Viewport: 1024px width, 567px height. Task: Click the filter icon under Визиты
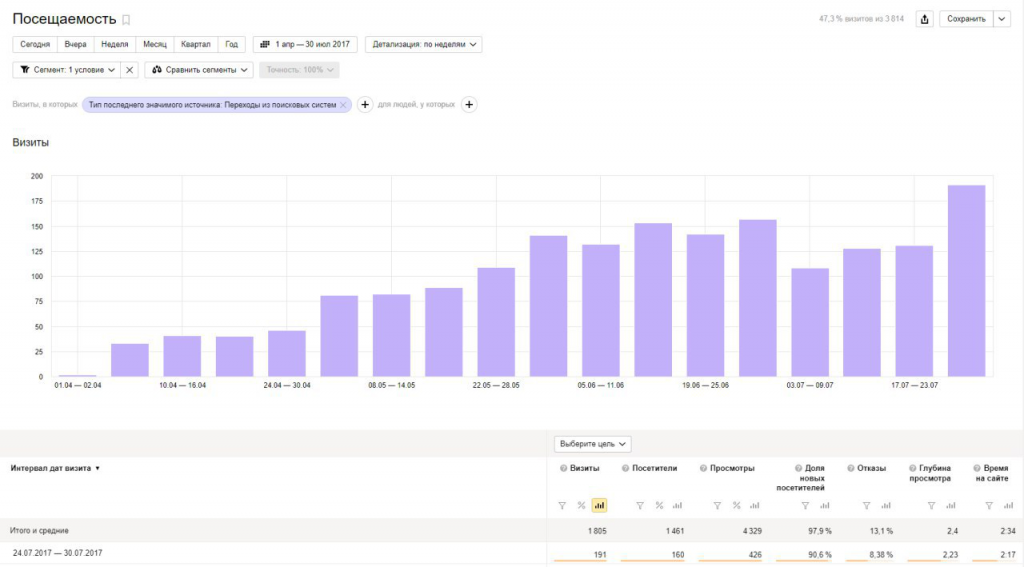[x=562, y=506]
